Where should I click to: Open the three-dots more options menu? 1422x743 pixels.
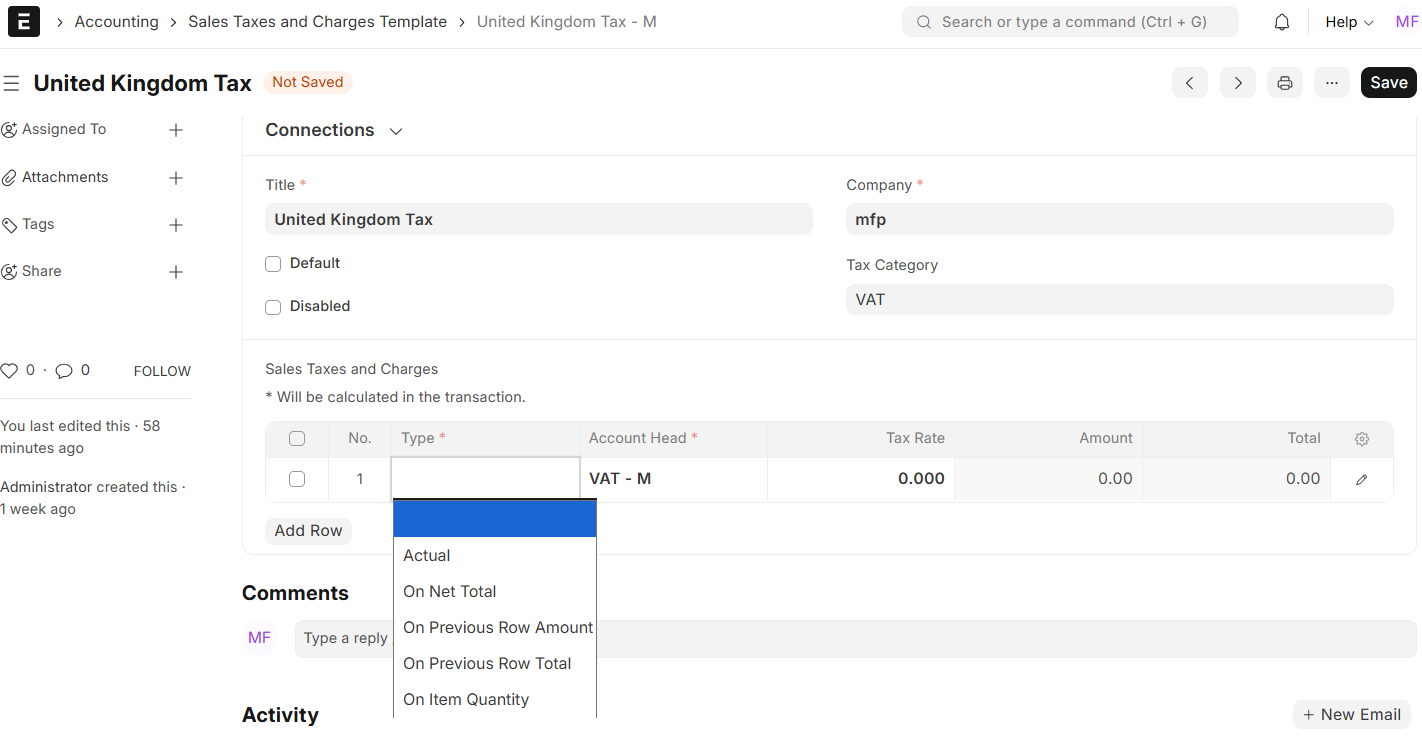(x=1331, y=83)
